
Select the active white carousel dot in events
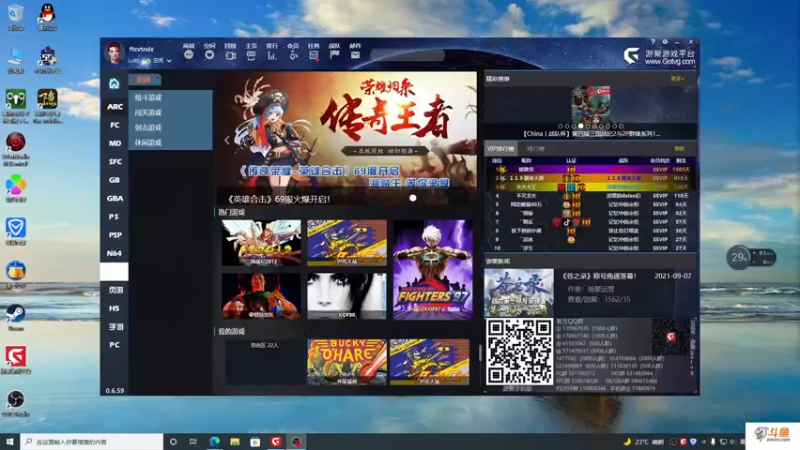click(581, 126)
